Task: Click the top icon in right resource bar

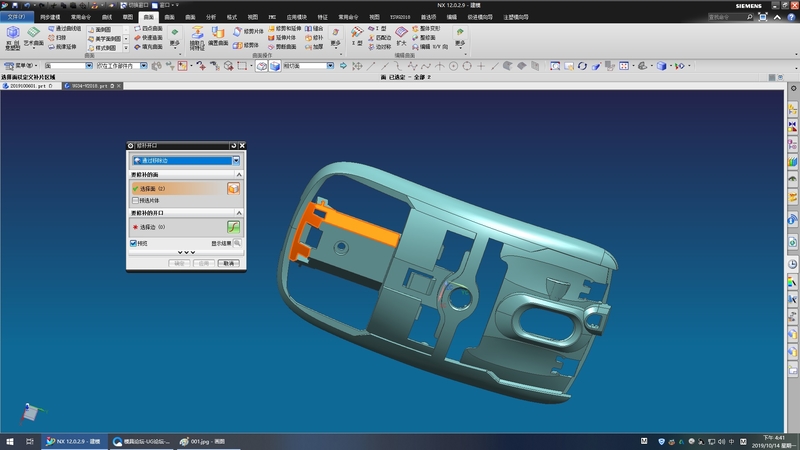Action: point(793,88)
